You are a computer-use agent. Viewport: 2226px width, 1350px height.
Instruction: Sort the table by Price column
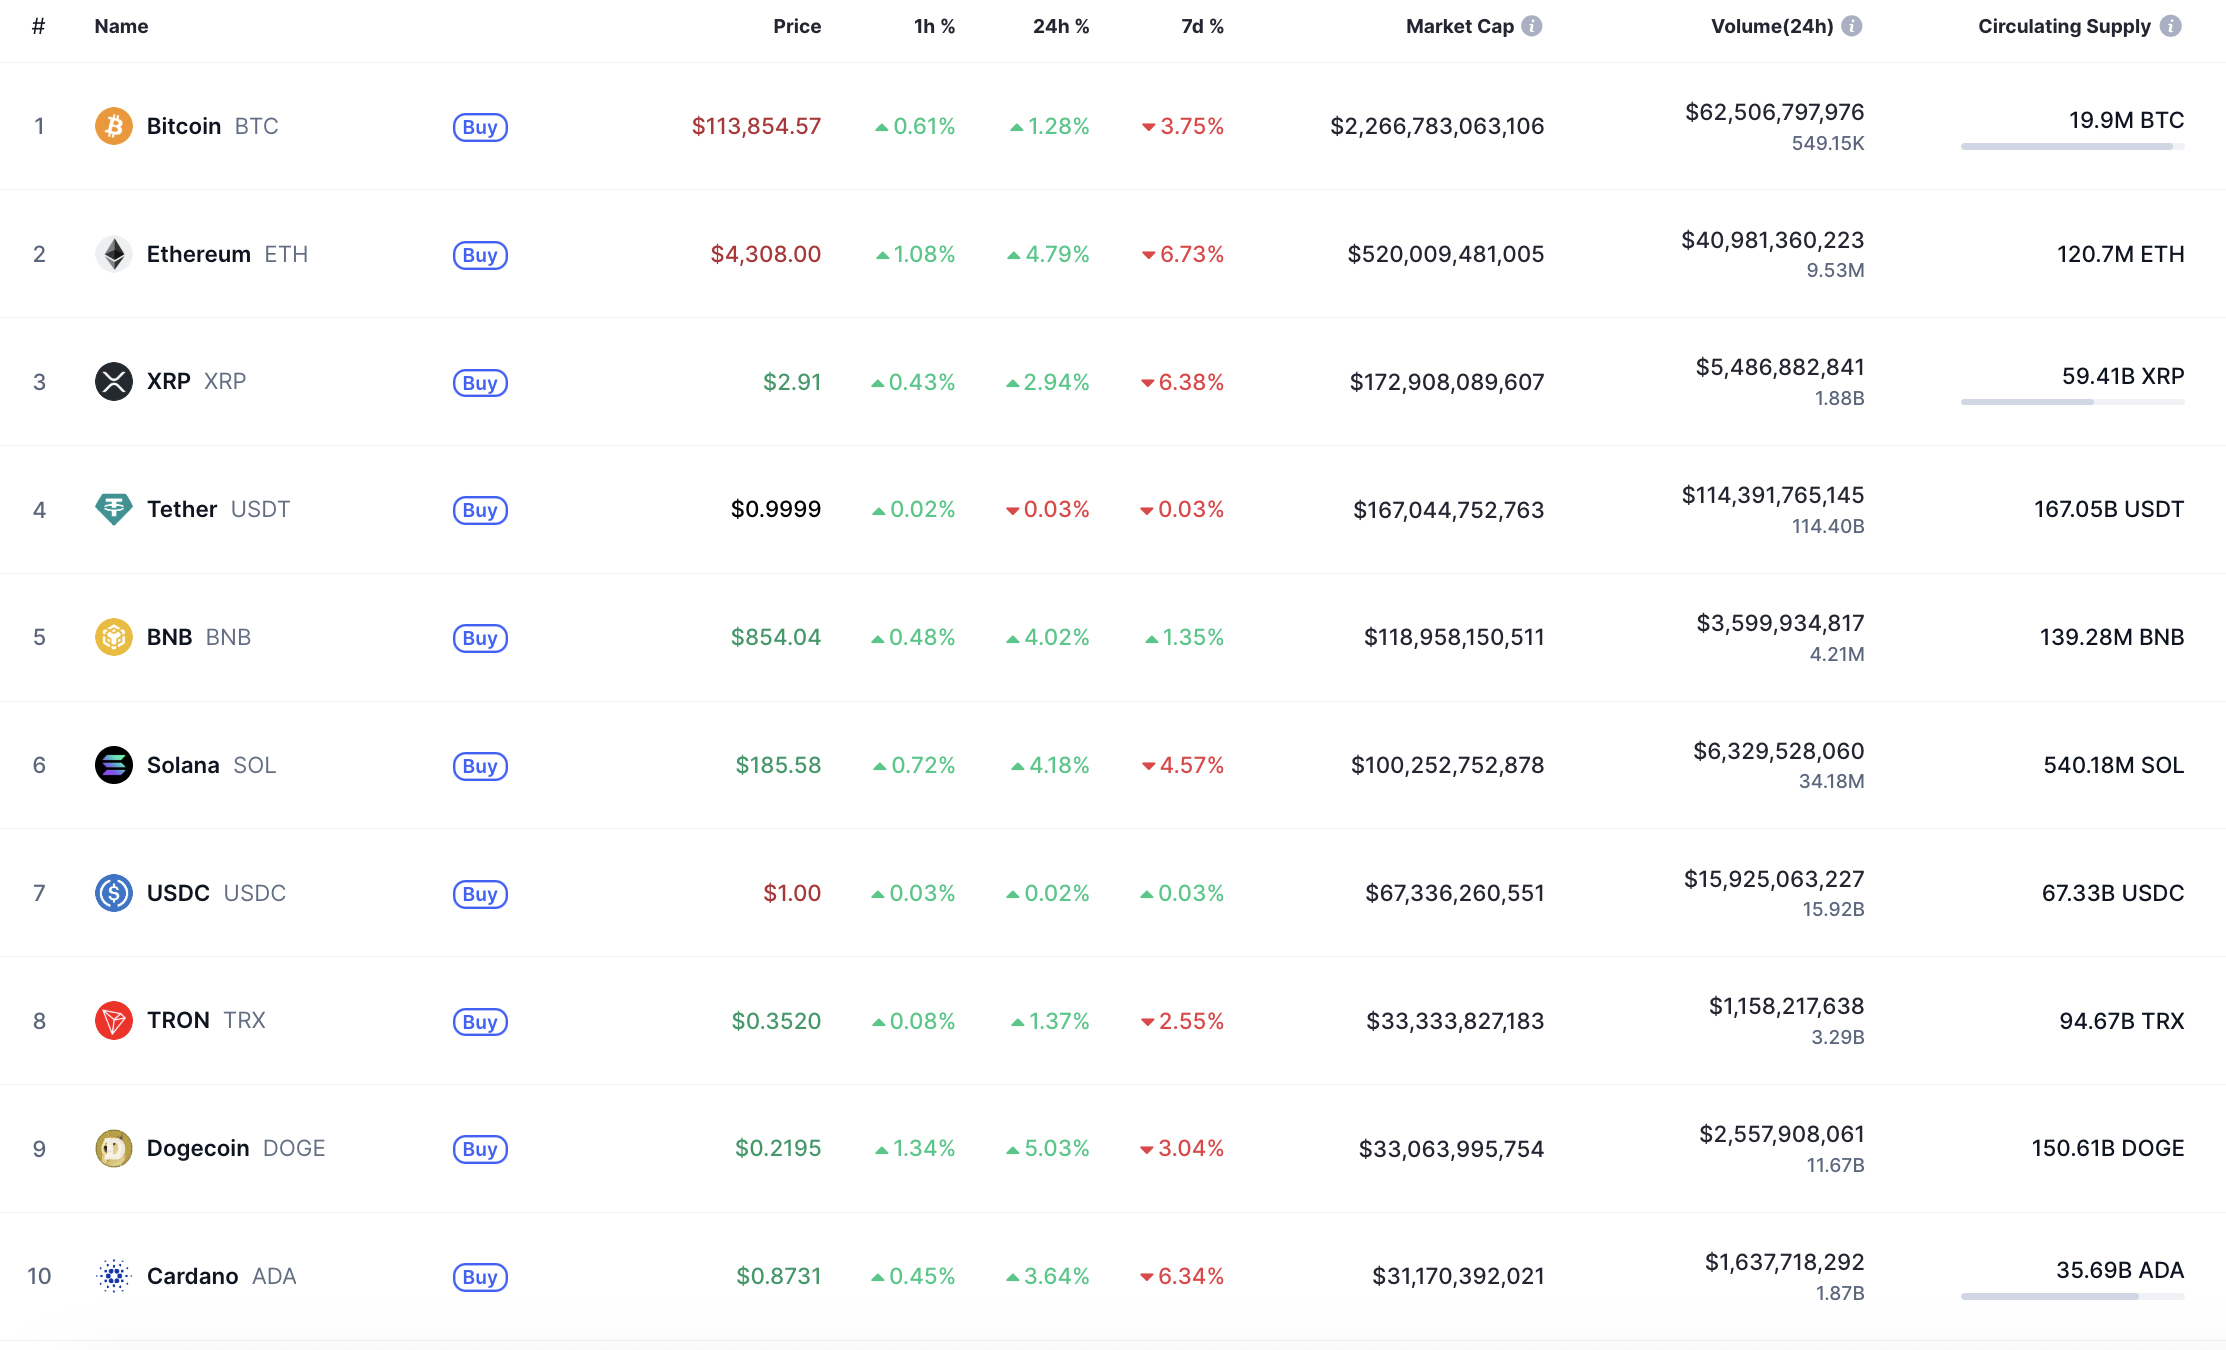click(797, 26)
